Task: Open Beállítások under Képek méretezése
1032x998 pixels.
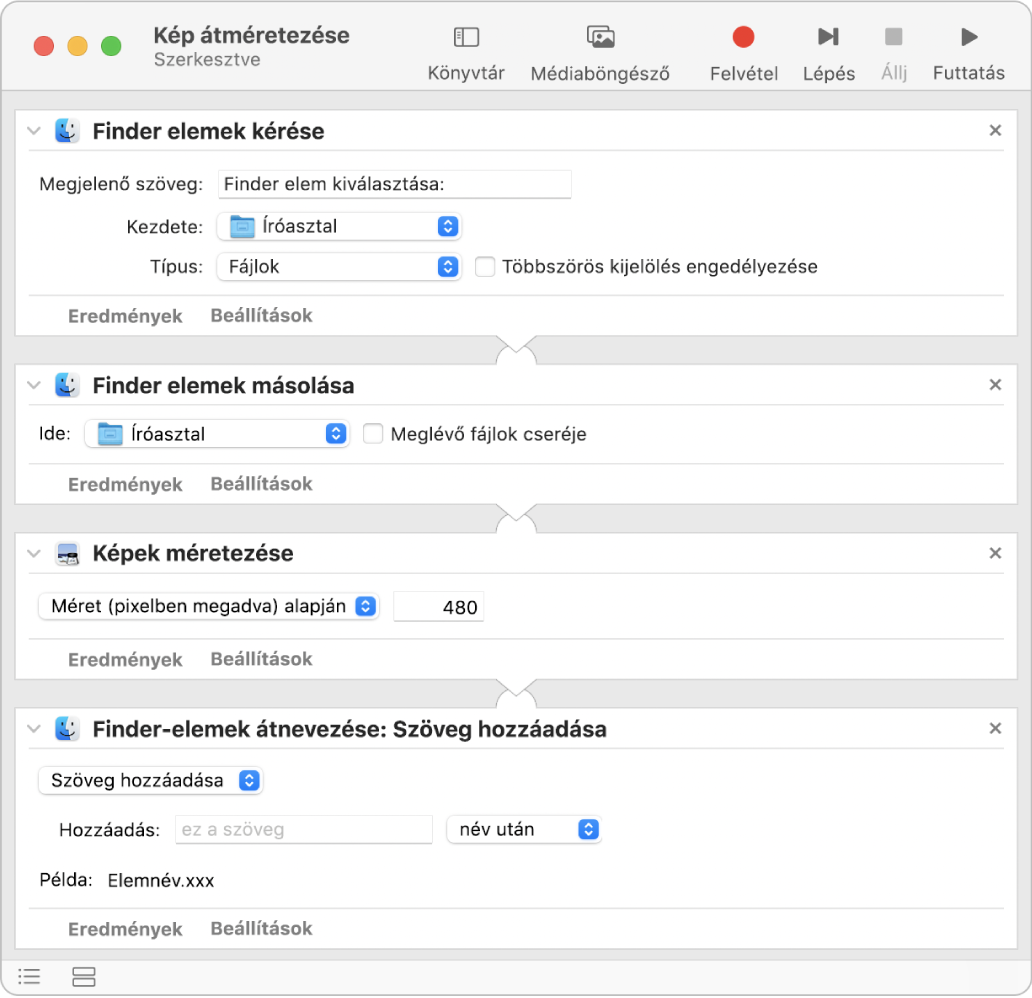Action: coord(261,659)
